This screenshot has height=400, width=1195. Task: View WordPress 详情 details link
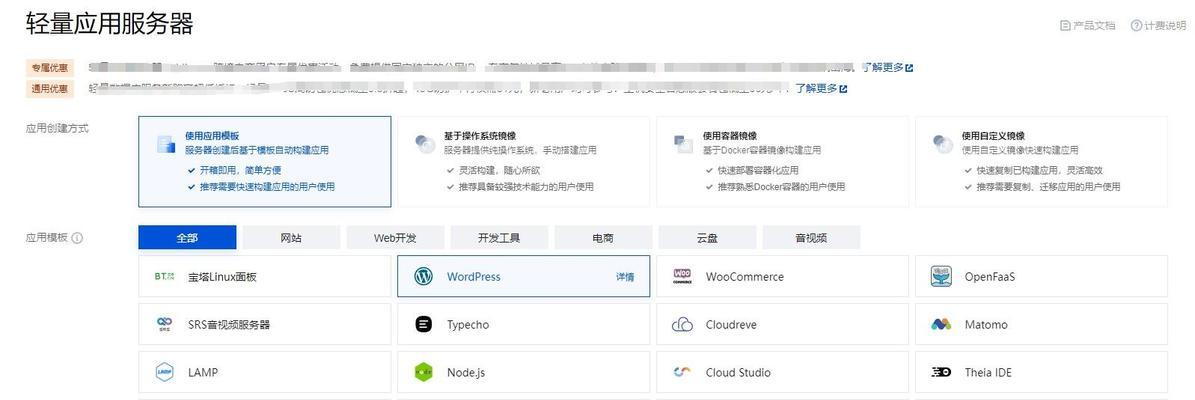point(625,277)
